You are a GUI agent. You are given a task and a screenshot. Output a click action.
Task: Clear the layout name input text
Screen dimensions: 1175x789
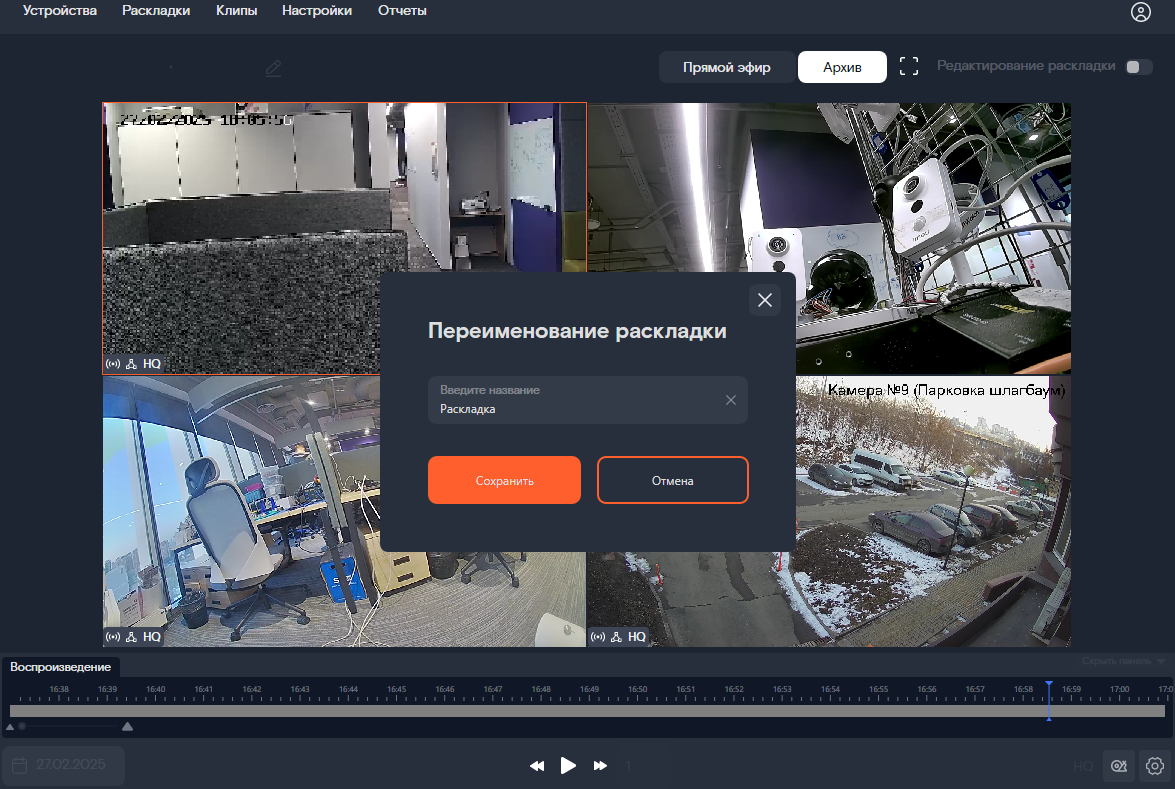(731, 400)
